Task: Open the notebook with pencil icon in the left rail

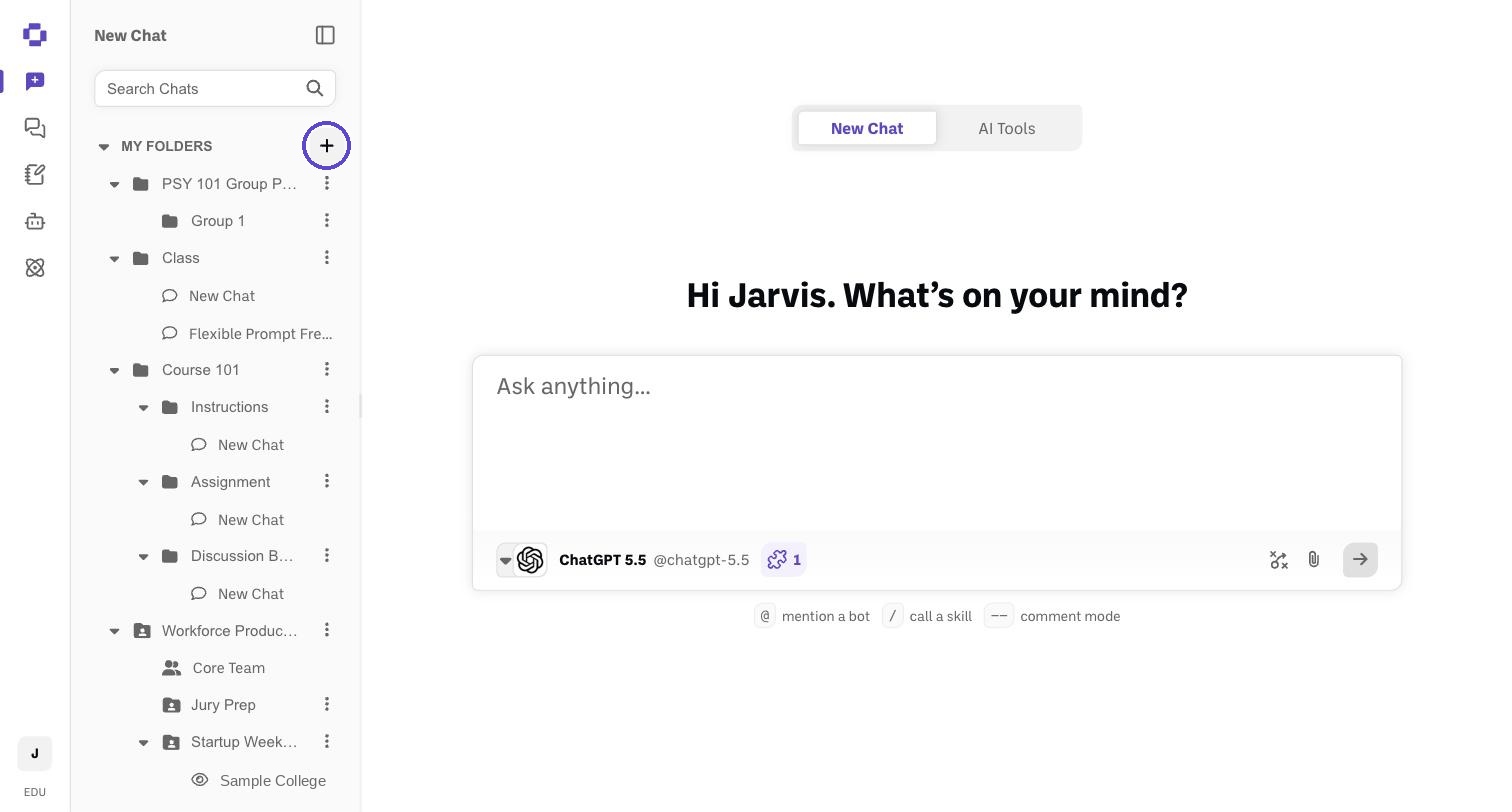Action: coord(35,175)
